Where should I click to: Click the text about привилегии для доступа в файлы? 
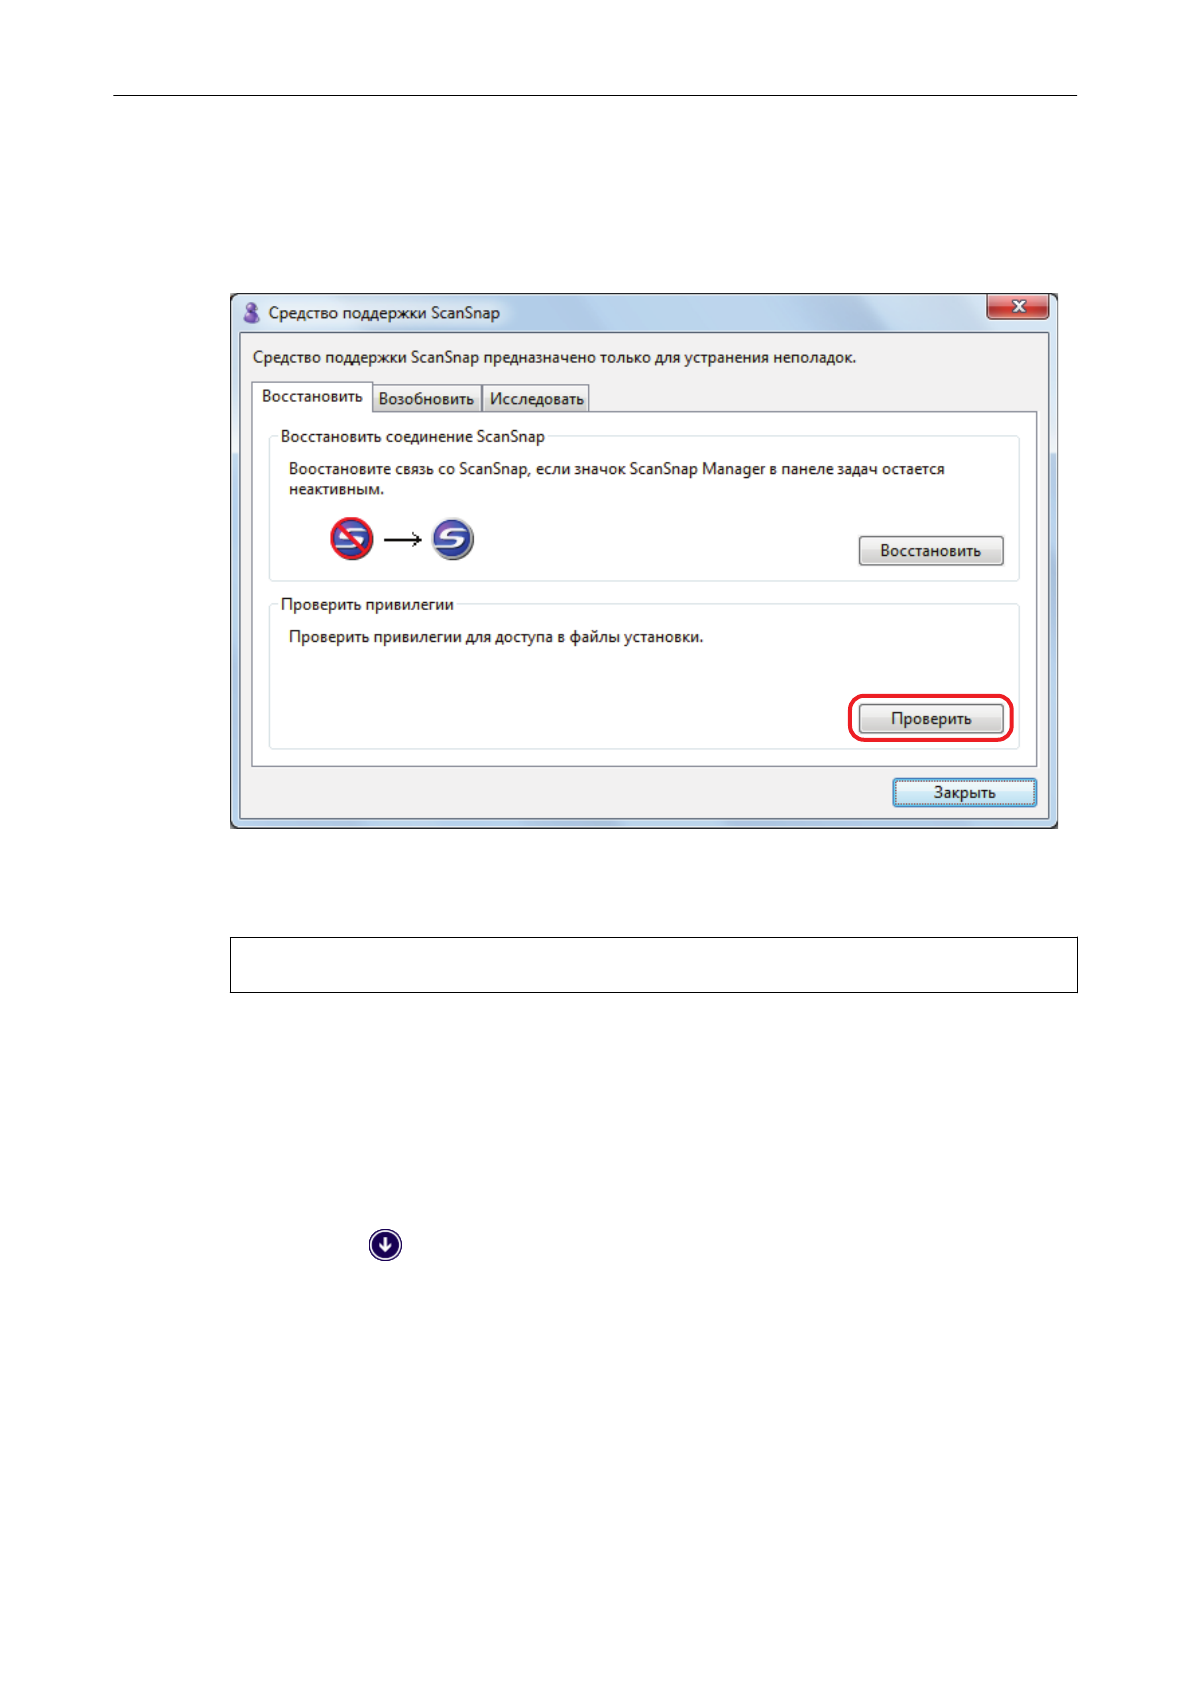point(496,637)
